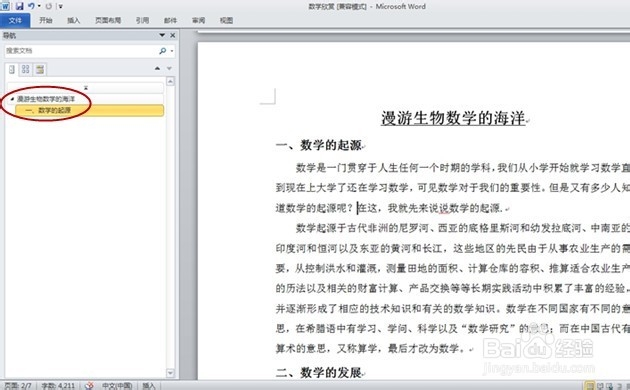Image resolution: width=630 pixels, height=390 pixels.
Task: Click paragraph text starting 数学是一门贯穿于人生
Action: coord(462,167)
